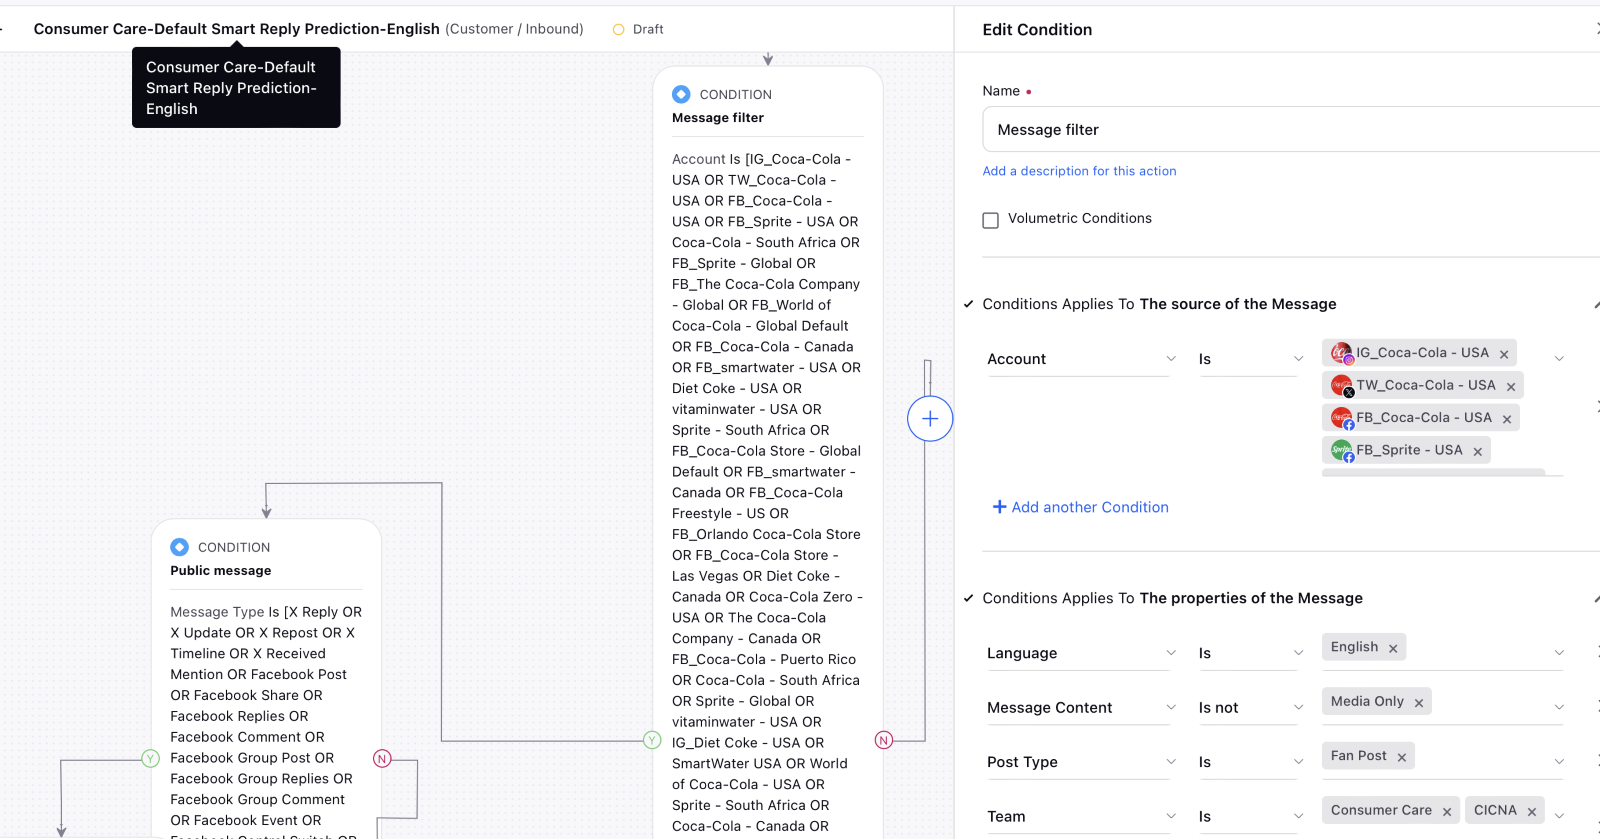Open the Is not operator dropdown
Viewport: 1600px width, 839px height.
pos(1250,707)
